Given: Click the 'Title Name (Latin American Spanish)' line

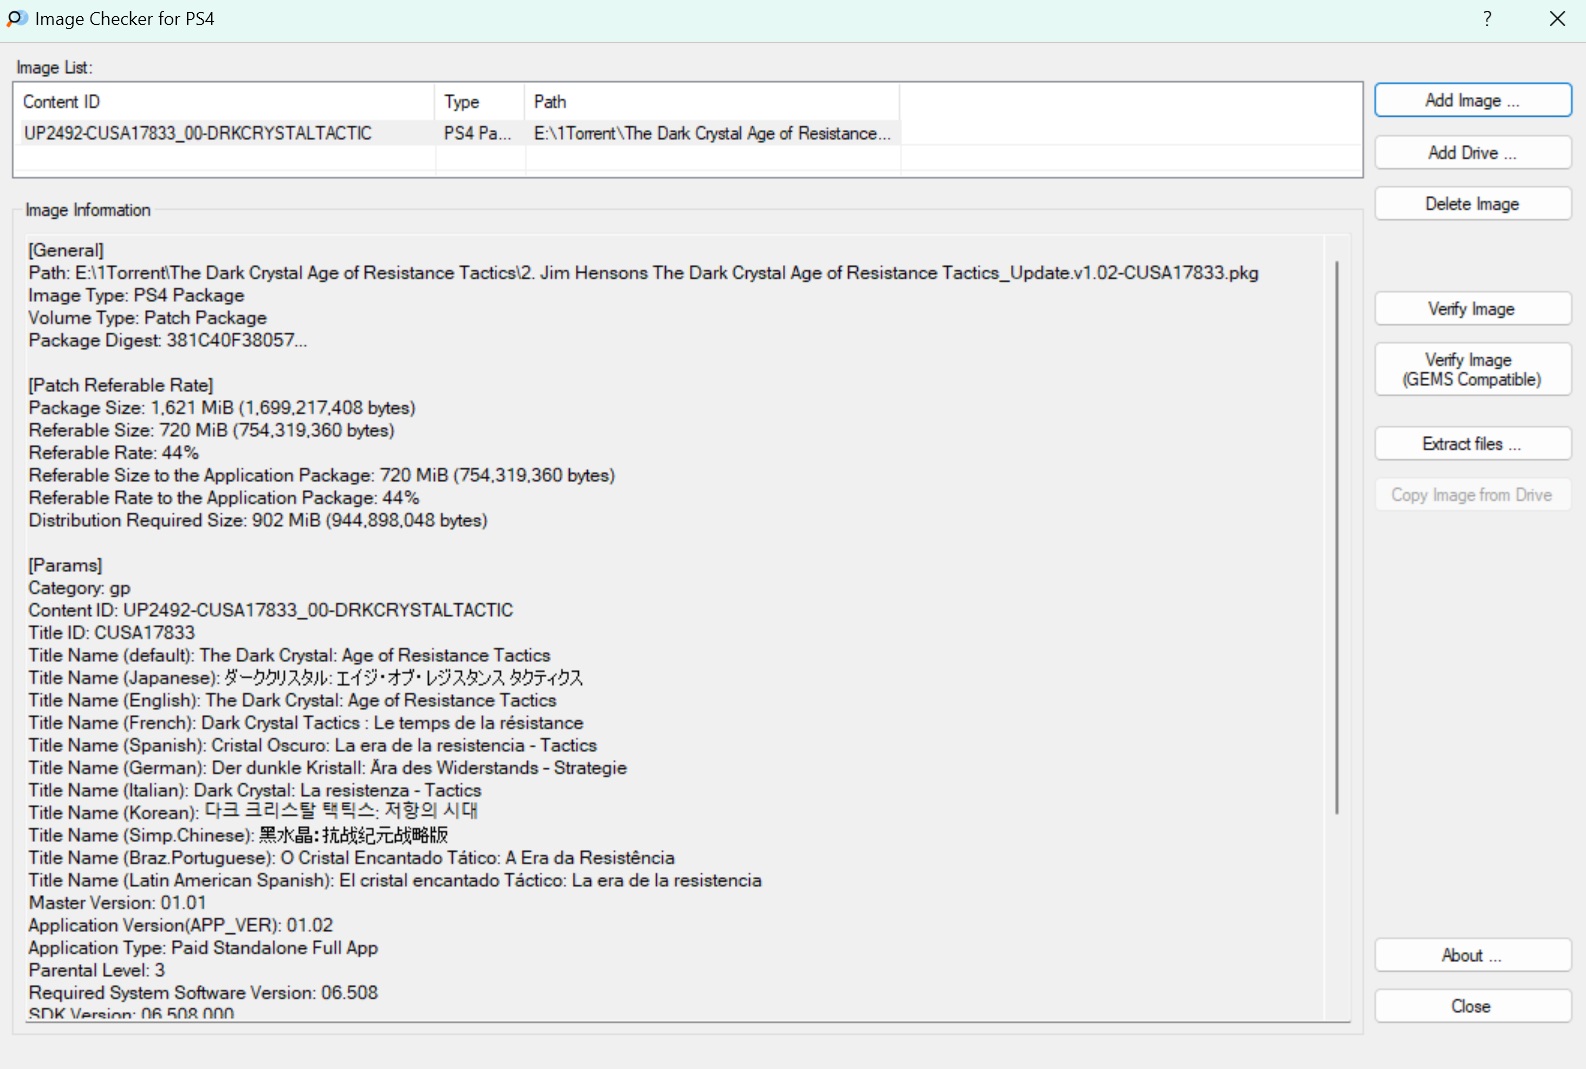Looking at the screenshot, I should [x=395, y=880].
